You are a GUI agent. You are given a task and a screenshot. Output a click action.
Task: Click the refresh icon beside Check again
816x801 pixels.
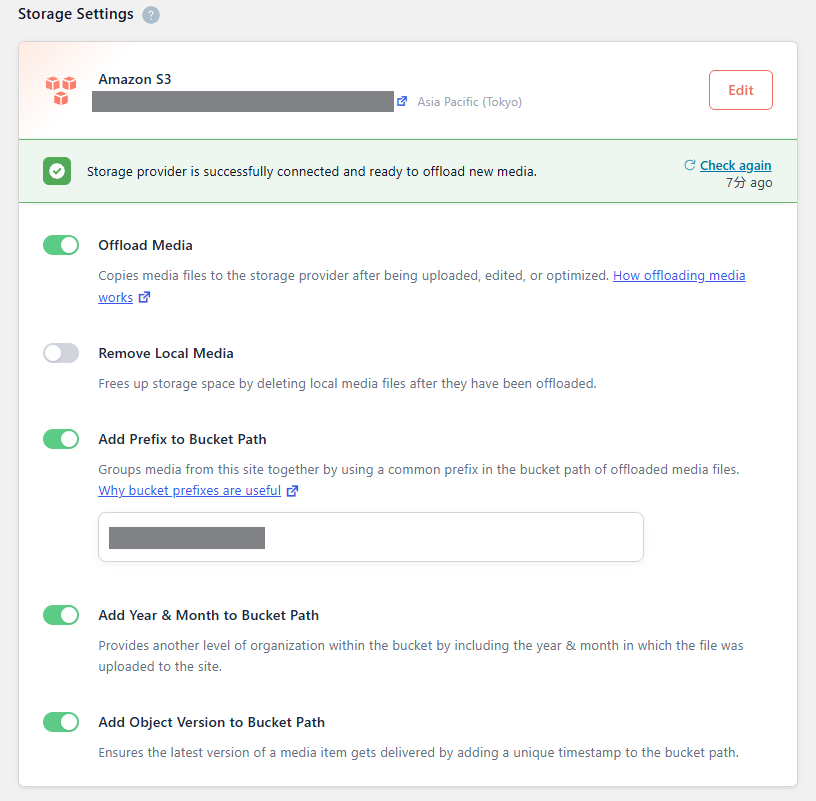click(x=690, y=165)
